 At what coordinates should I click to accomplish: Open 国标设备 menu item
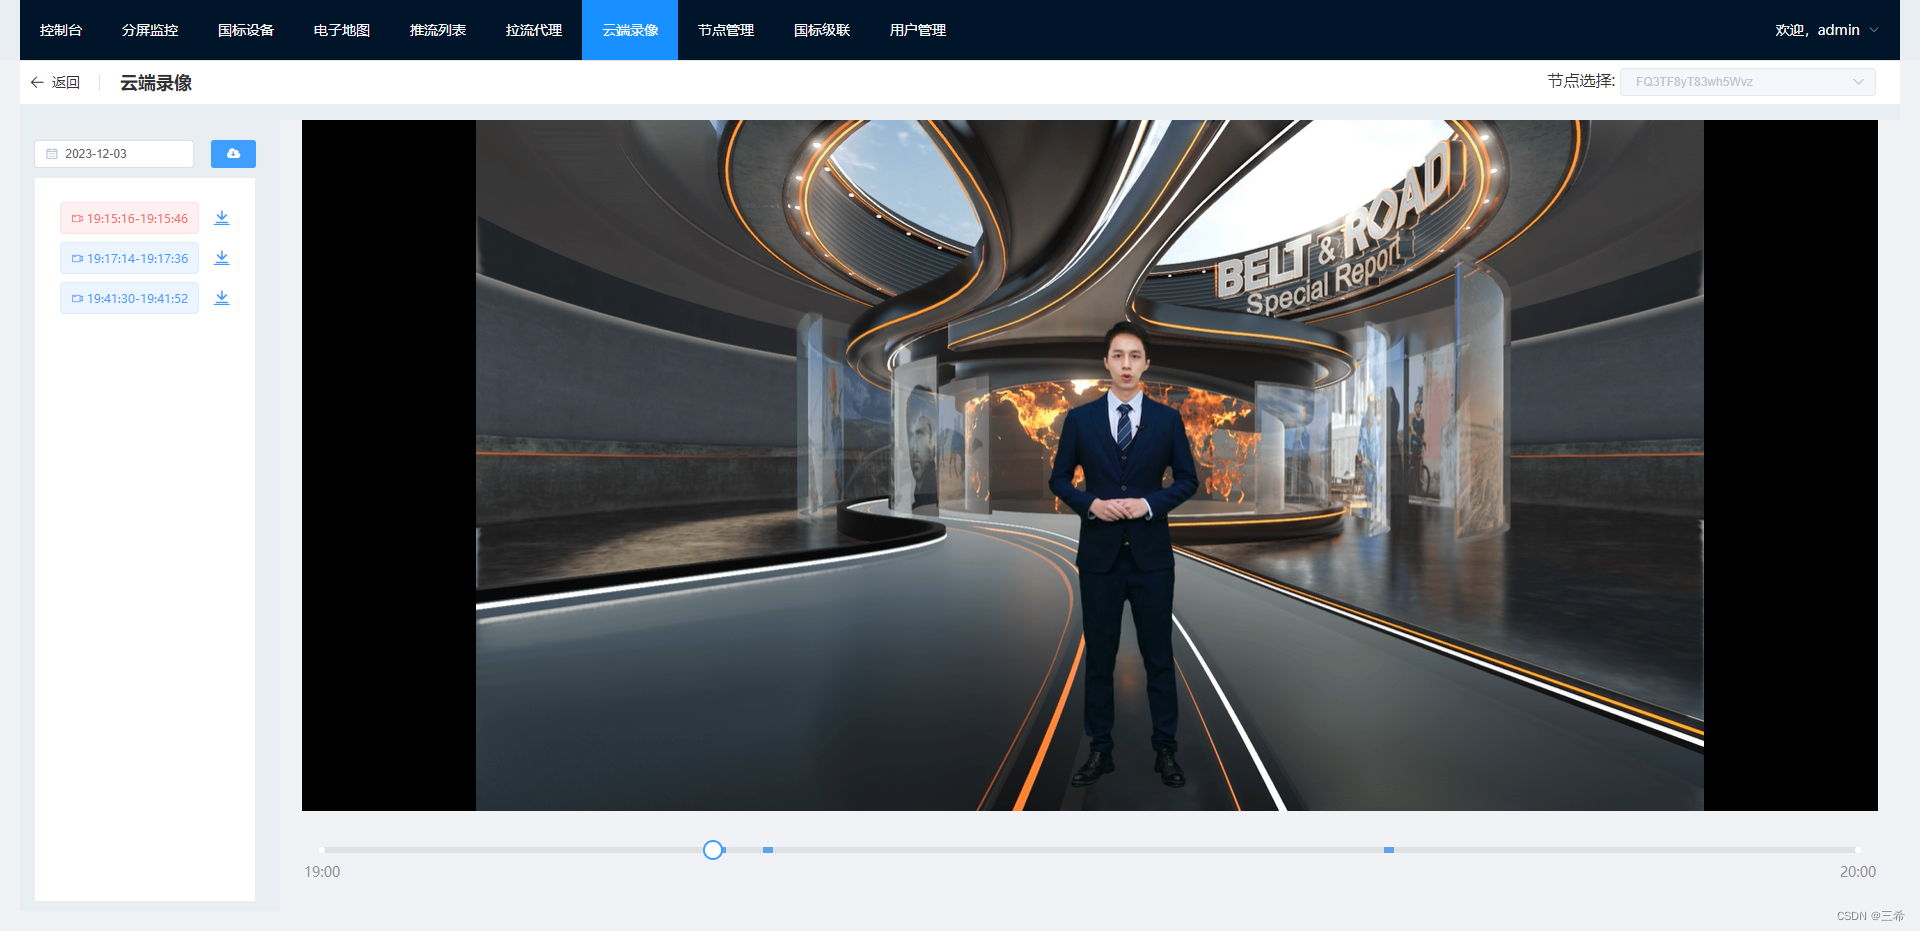tap(246, 30)
